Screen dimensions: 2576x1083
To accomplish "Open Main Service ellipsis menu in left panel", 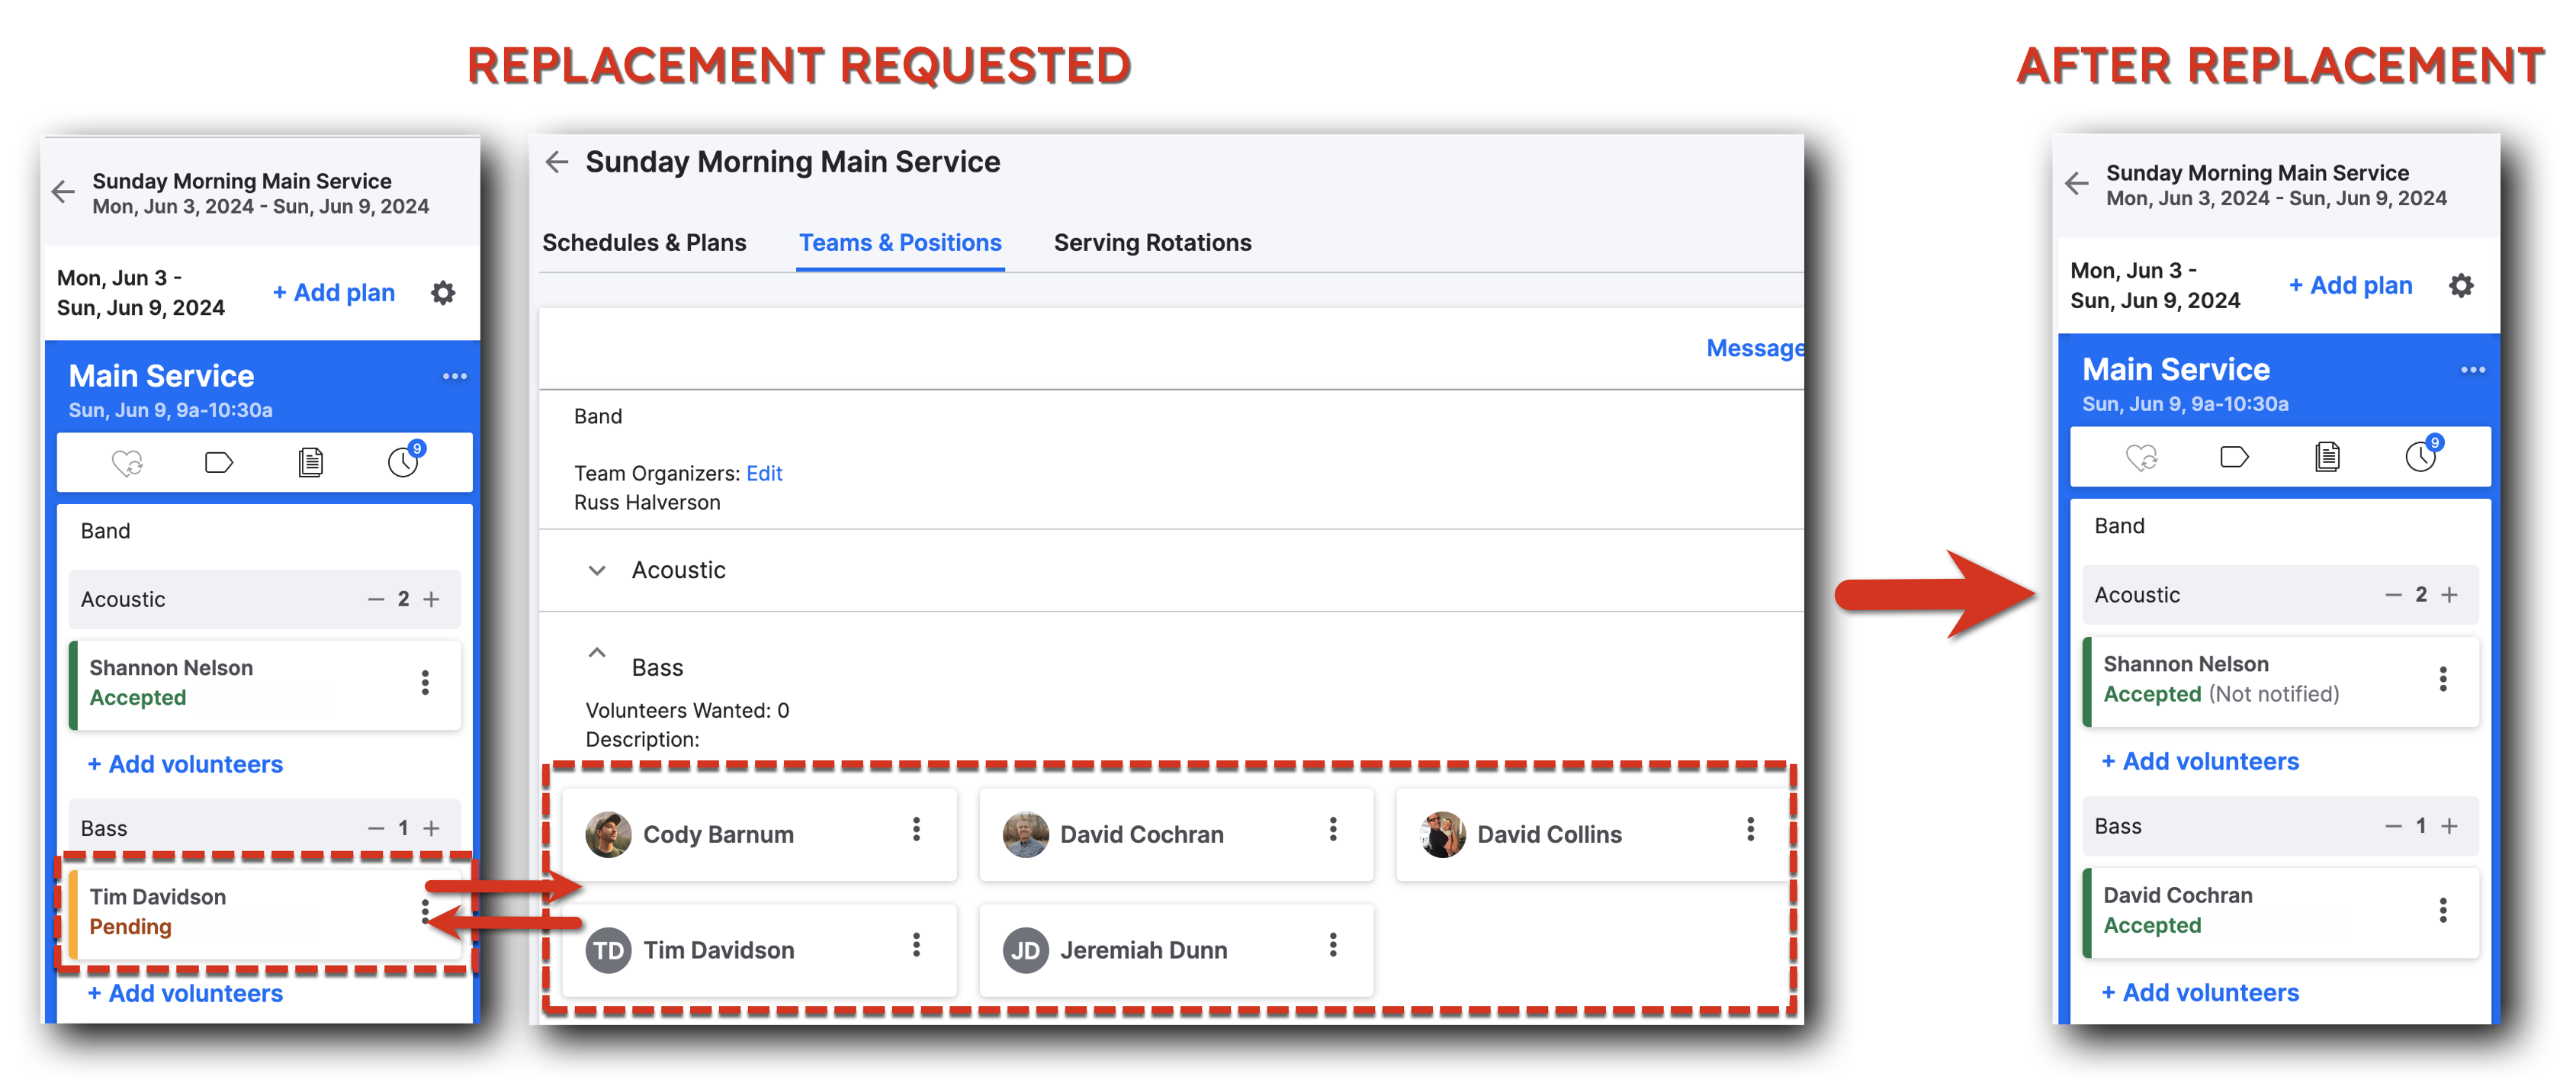I will (455, 376).
